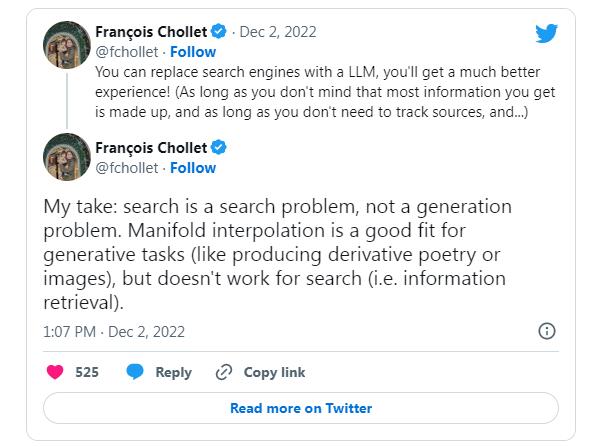
Task: Click the François Chollet name in second tweet
Action: (x=151, y=148)
